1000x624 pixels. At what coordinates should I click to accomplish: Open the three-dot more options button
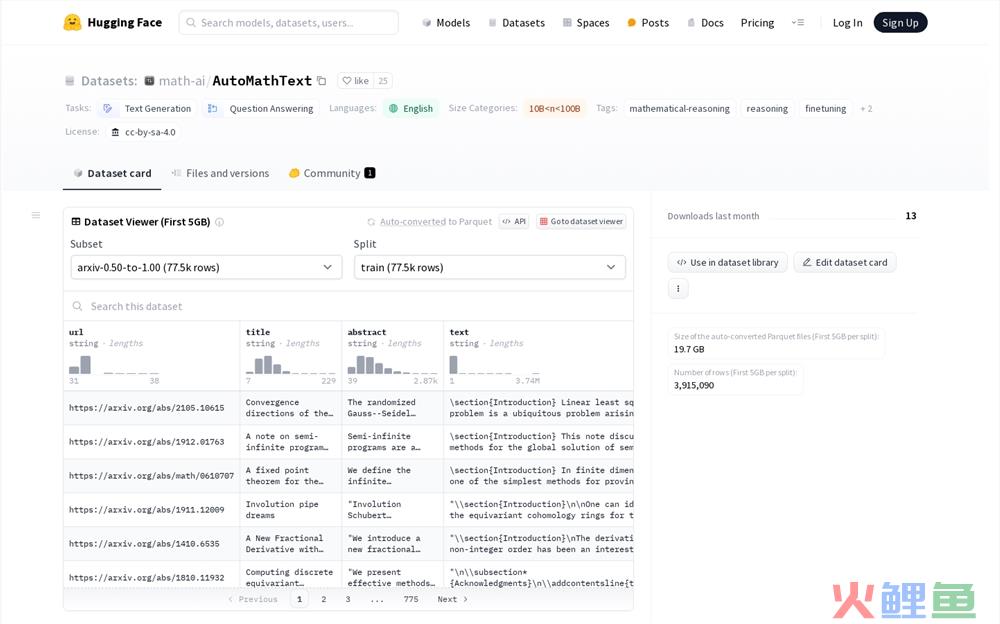(678, 288)
